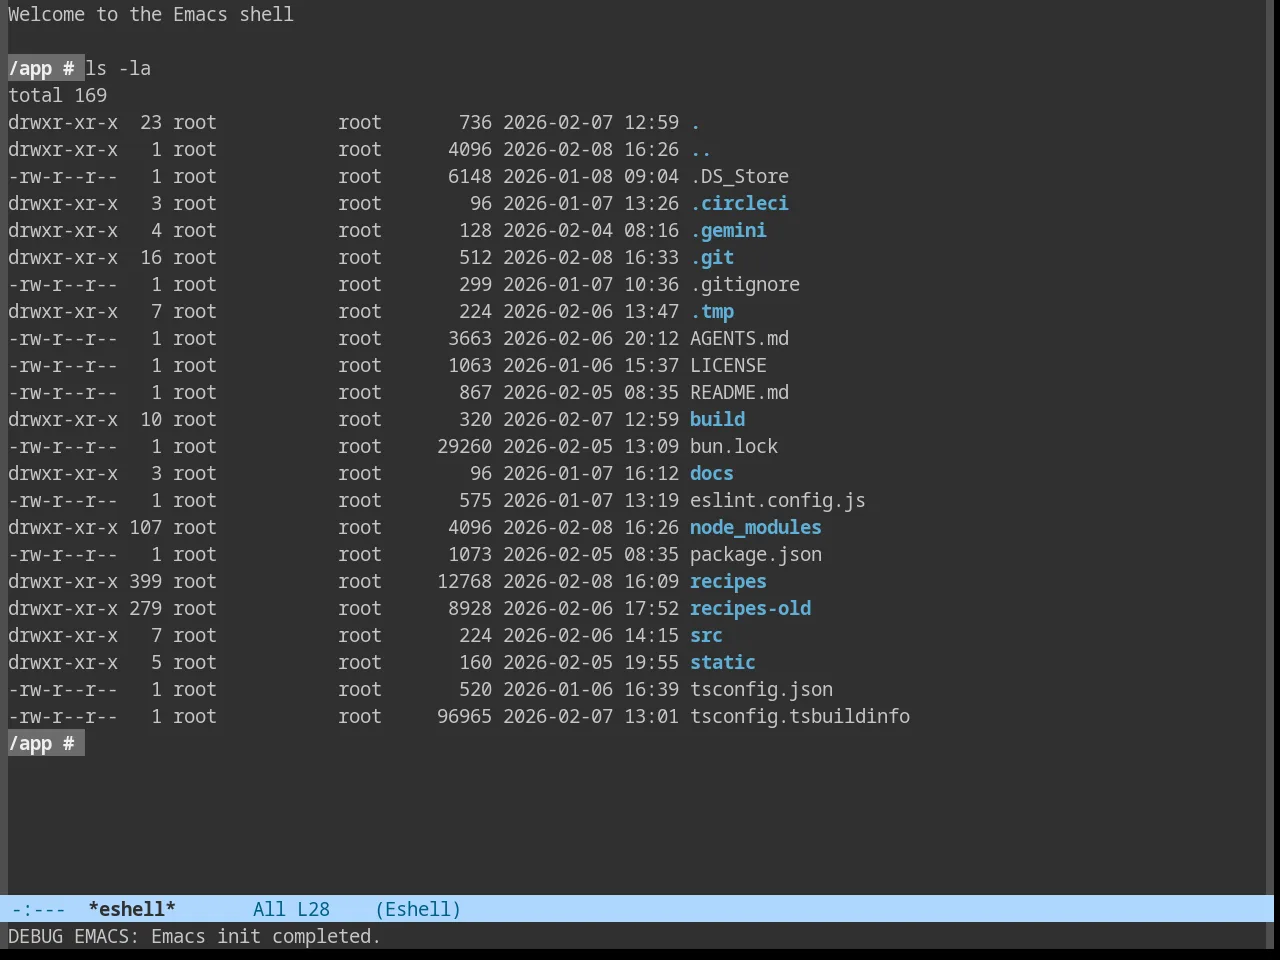Click the empty /app # prompt at the bottom

pos(46,743)
